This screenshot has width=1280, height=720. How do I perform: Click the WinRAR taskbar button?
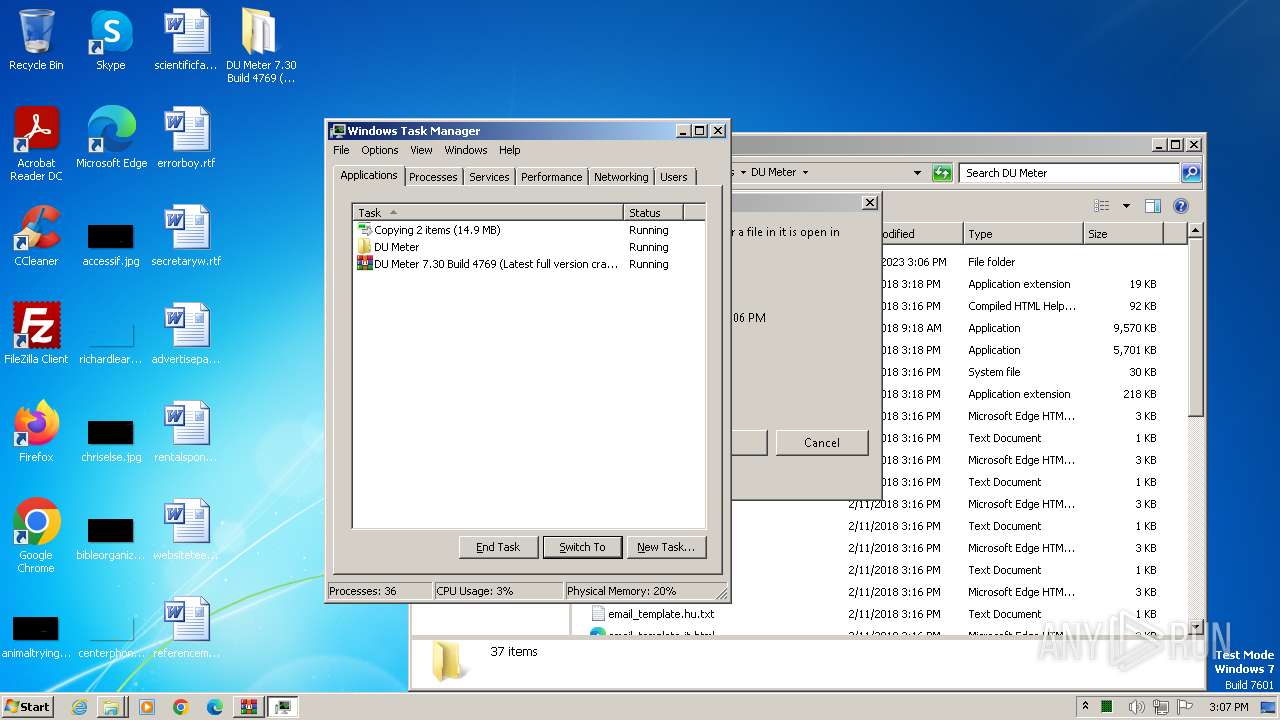point(248,707)
